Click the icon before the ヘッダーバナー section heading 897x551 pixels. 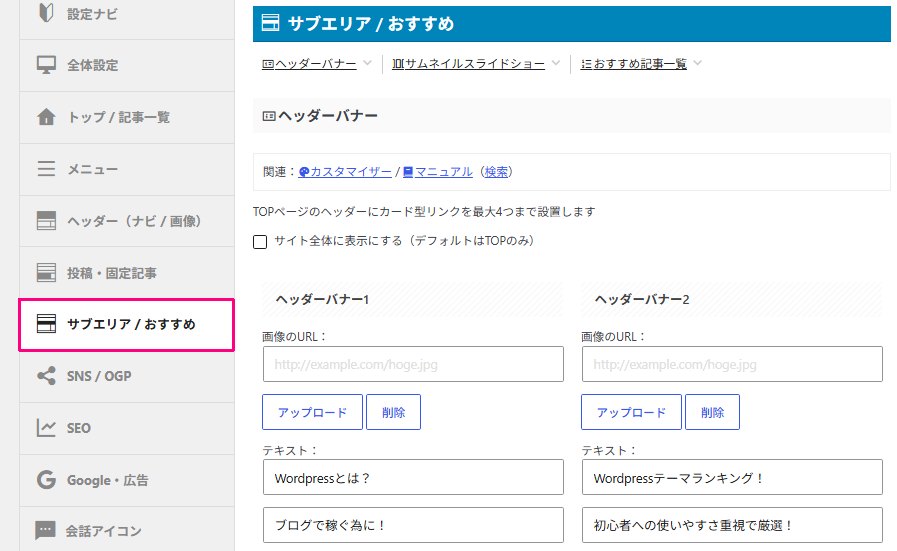click(269, 116)
